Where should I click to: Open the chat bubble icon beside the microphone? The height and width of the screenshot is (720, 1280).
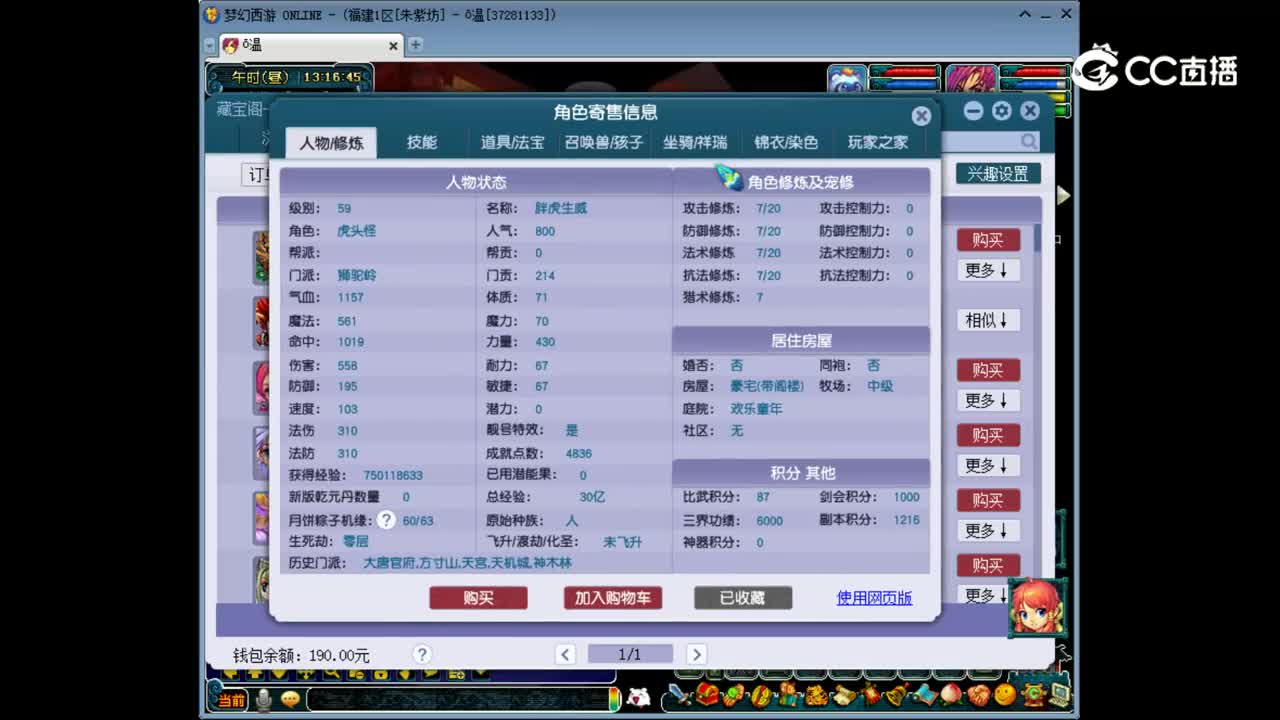(290, 699)
